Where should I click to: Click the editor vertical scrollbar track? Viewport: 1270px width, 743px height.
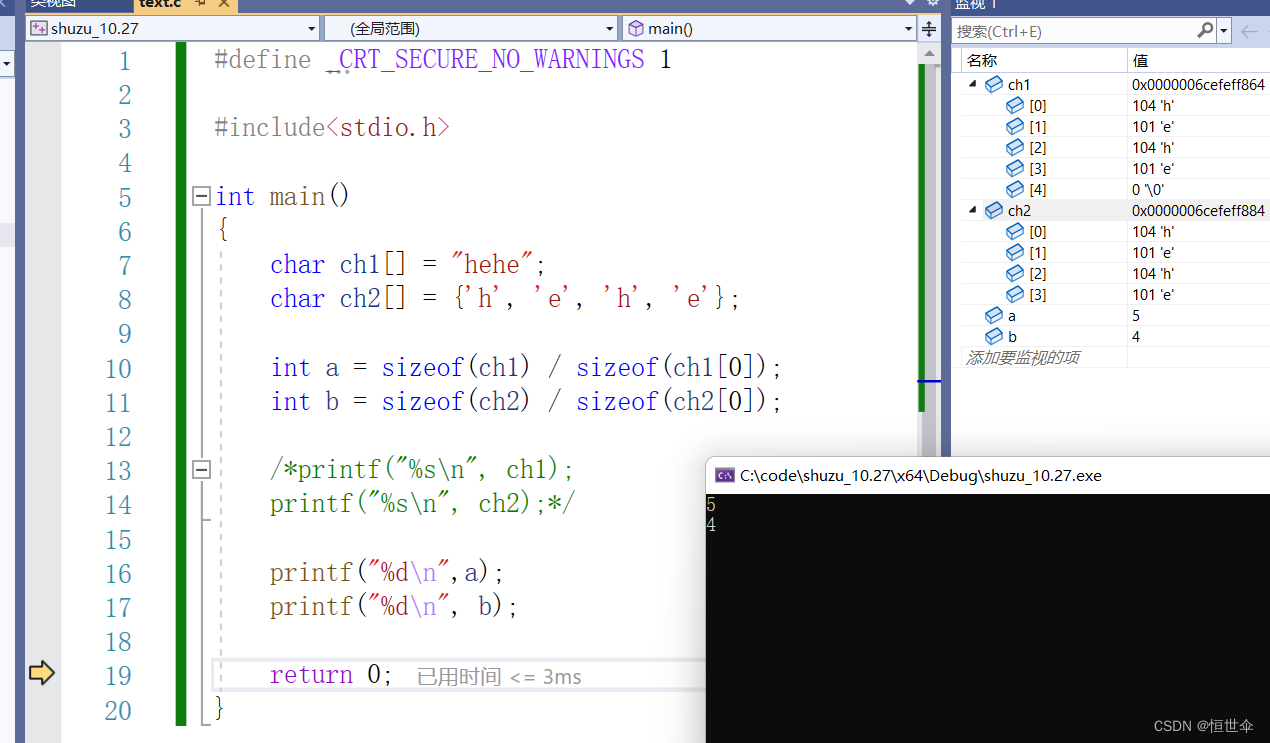(x=929, y=250)
